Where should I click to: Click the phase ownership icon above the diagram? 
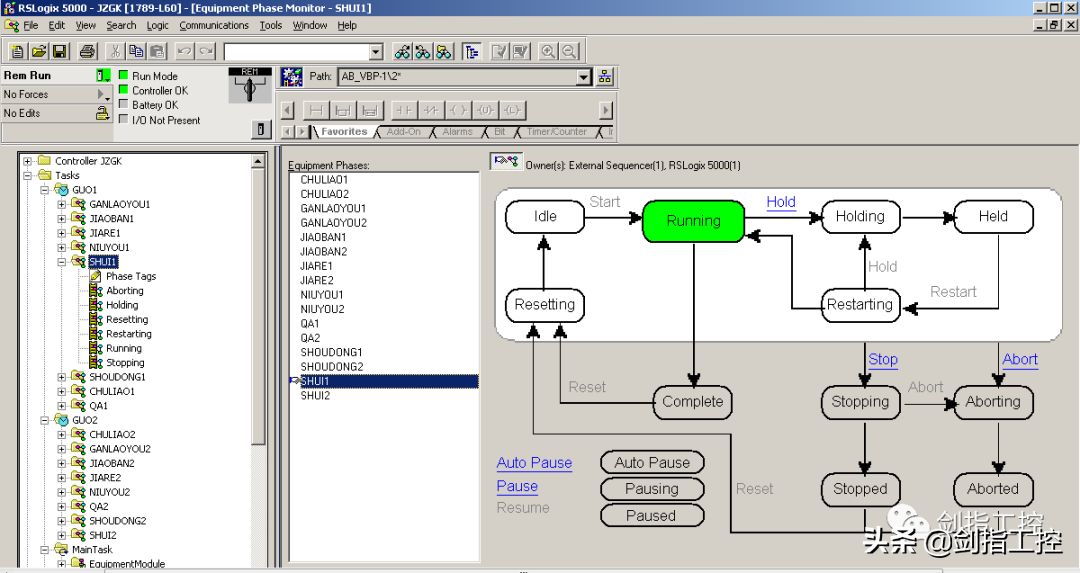505,161
